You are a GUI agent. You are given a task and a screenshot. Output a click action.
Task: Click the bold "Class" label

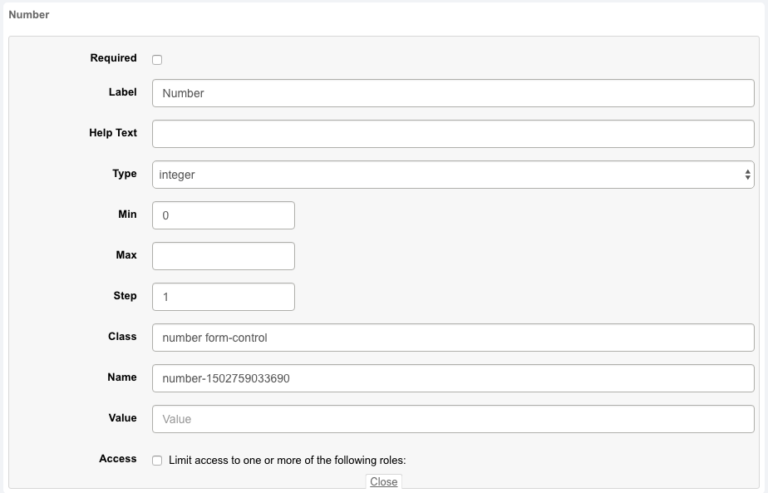coord(122,336)
